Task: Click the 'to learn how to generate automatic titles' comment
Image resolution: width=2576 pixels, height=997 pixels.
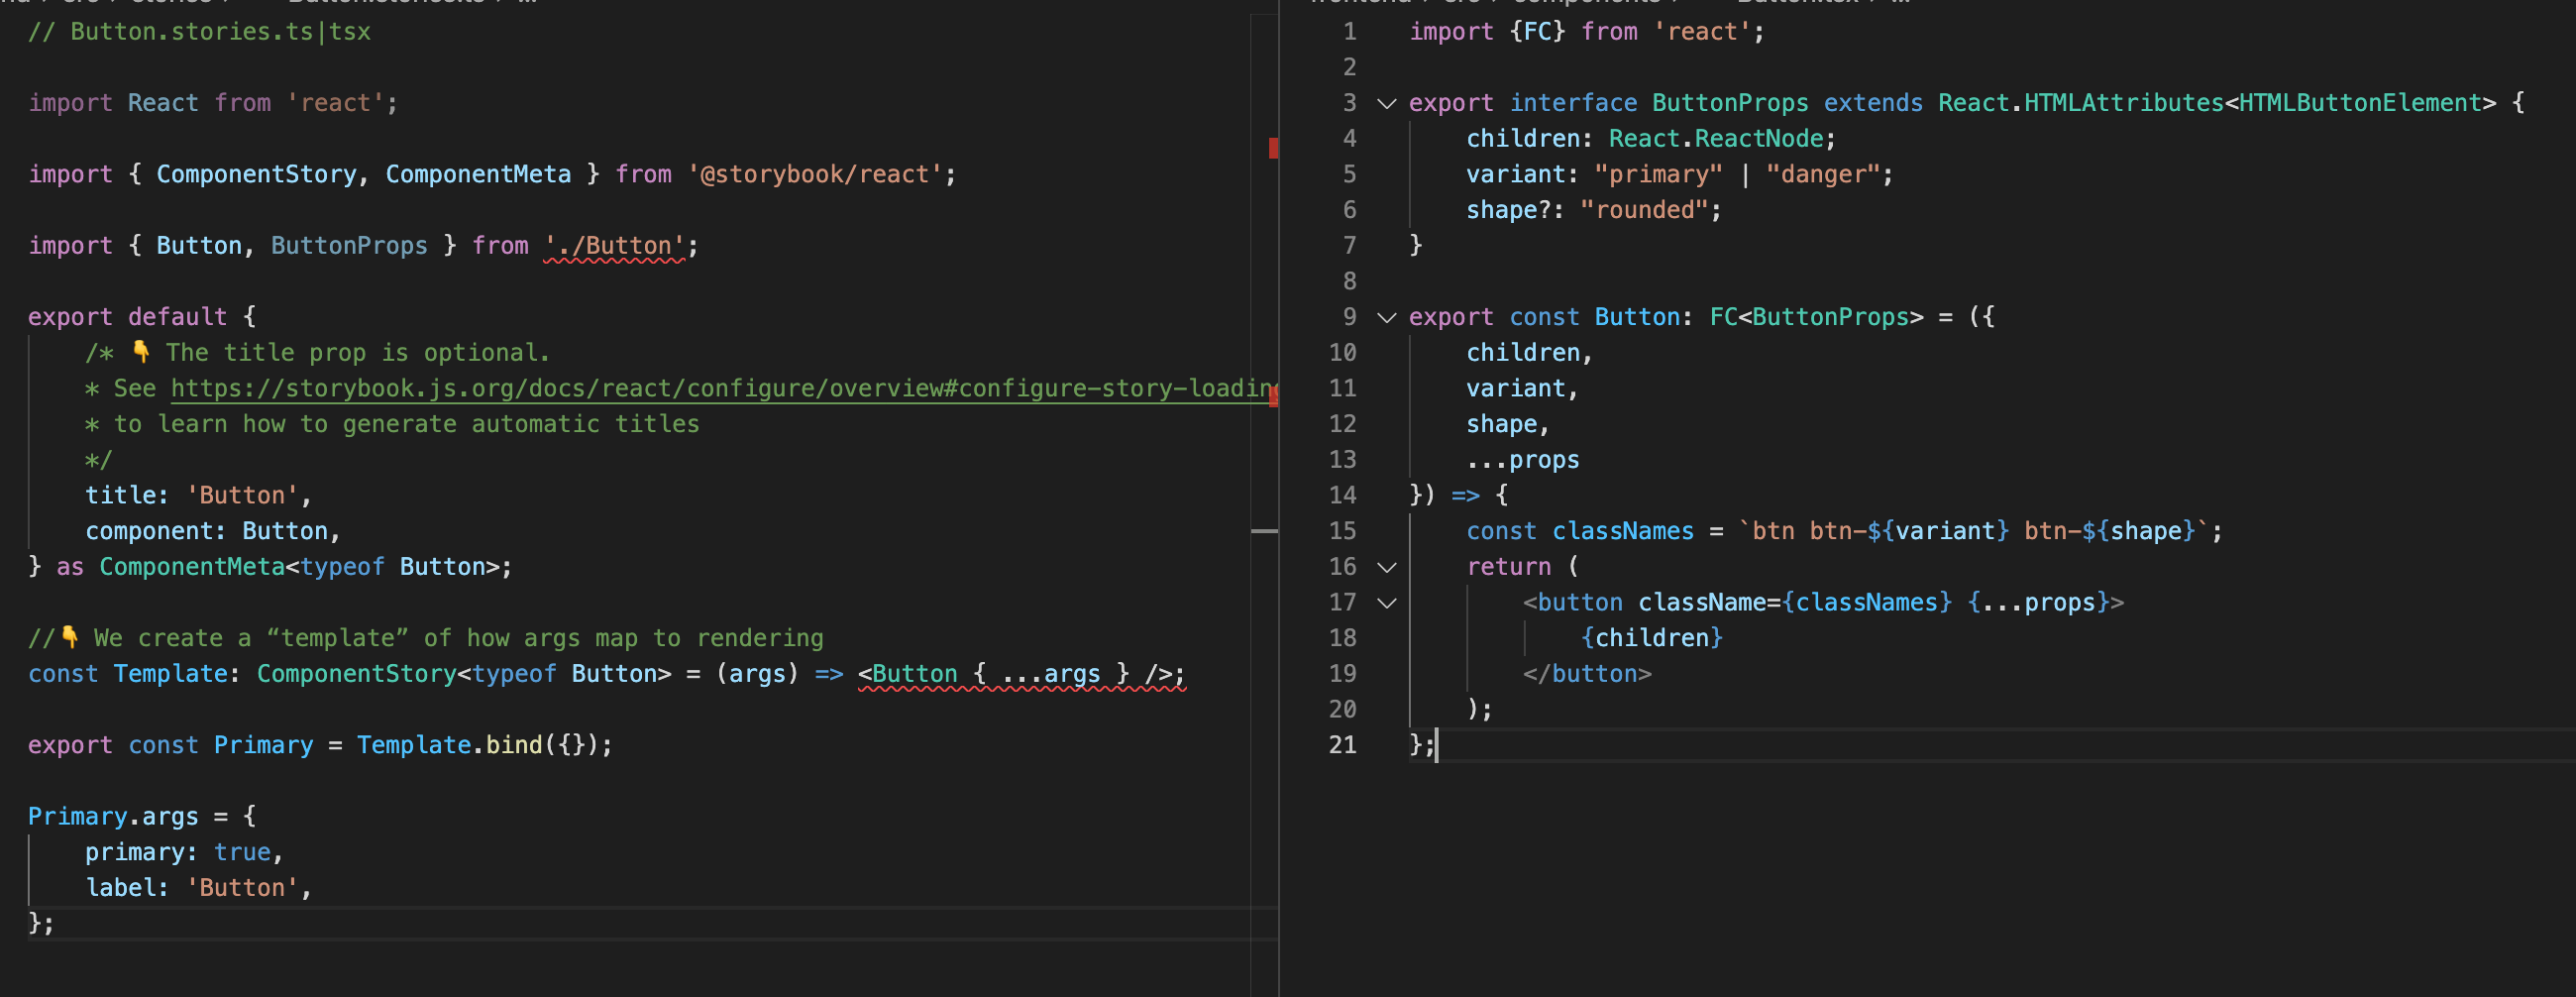Action: [406, 424]
